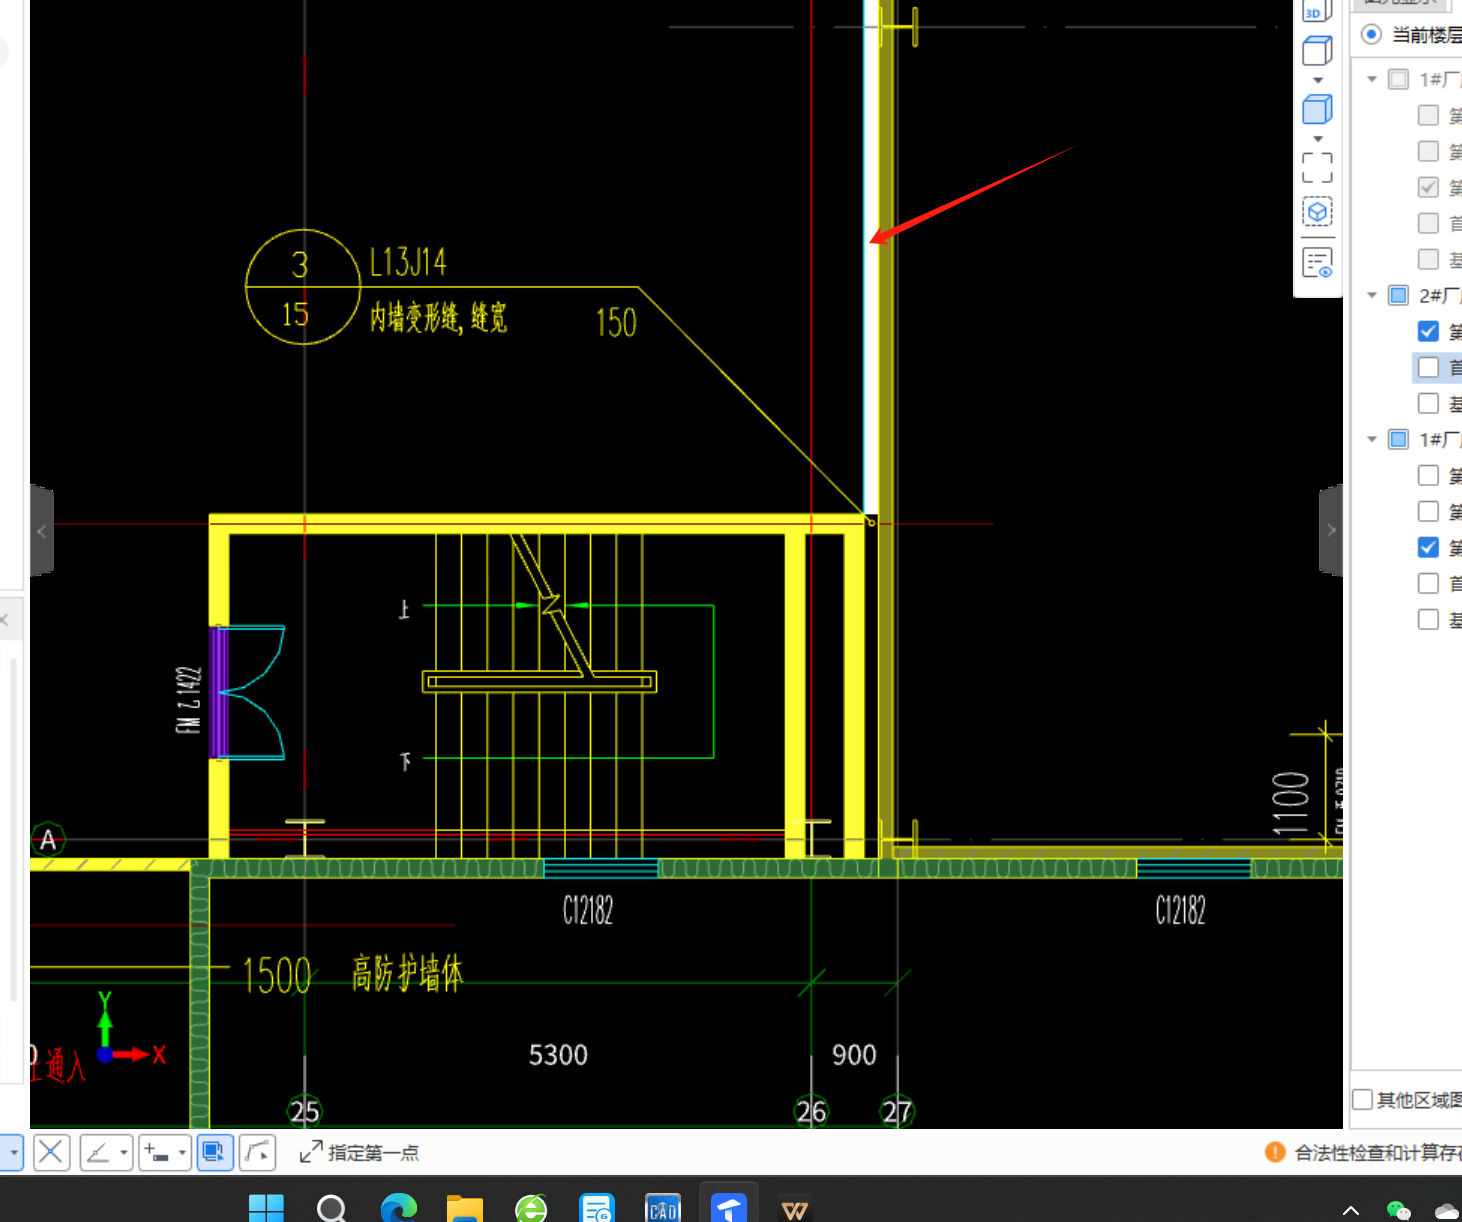This screenshot has height=1222, width=1462.
Task: Check the highlighted 首 row under 2#厂
Action: click(x=1428, y=367)
